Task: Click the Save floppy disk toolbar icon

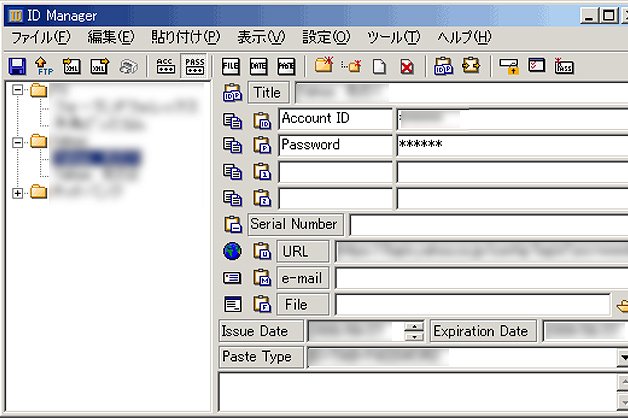Action: (x=17, y=66)
